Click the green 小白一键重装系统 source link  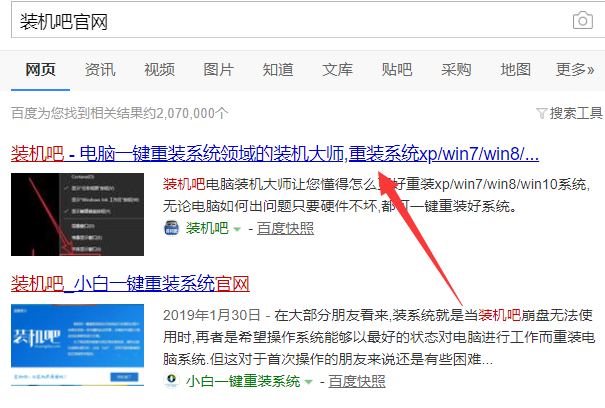tap(243, 381)
